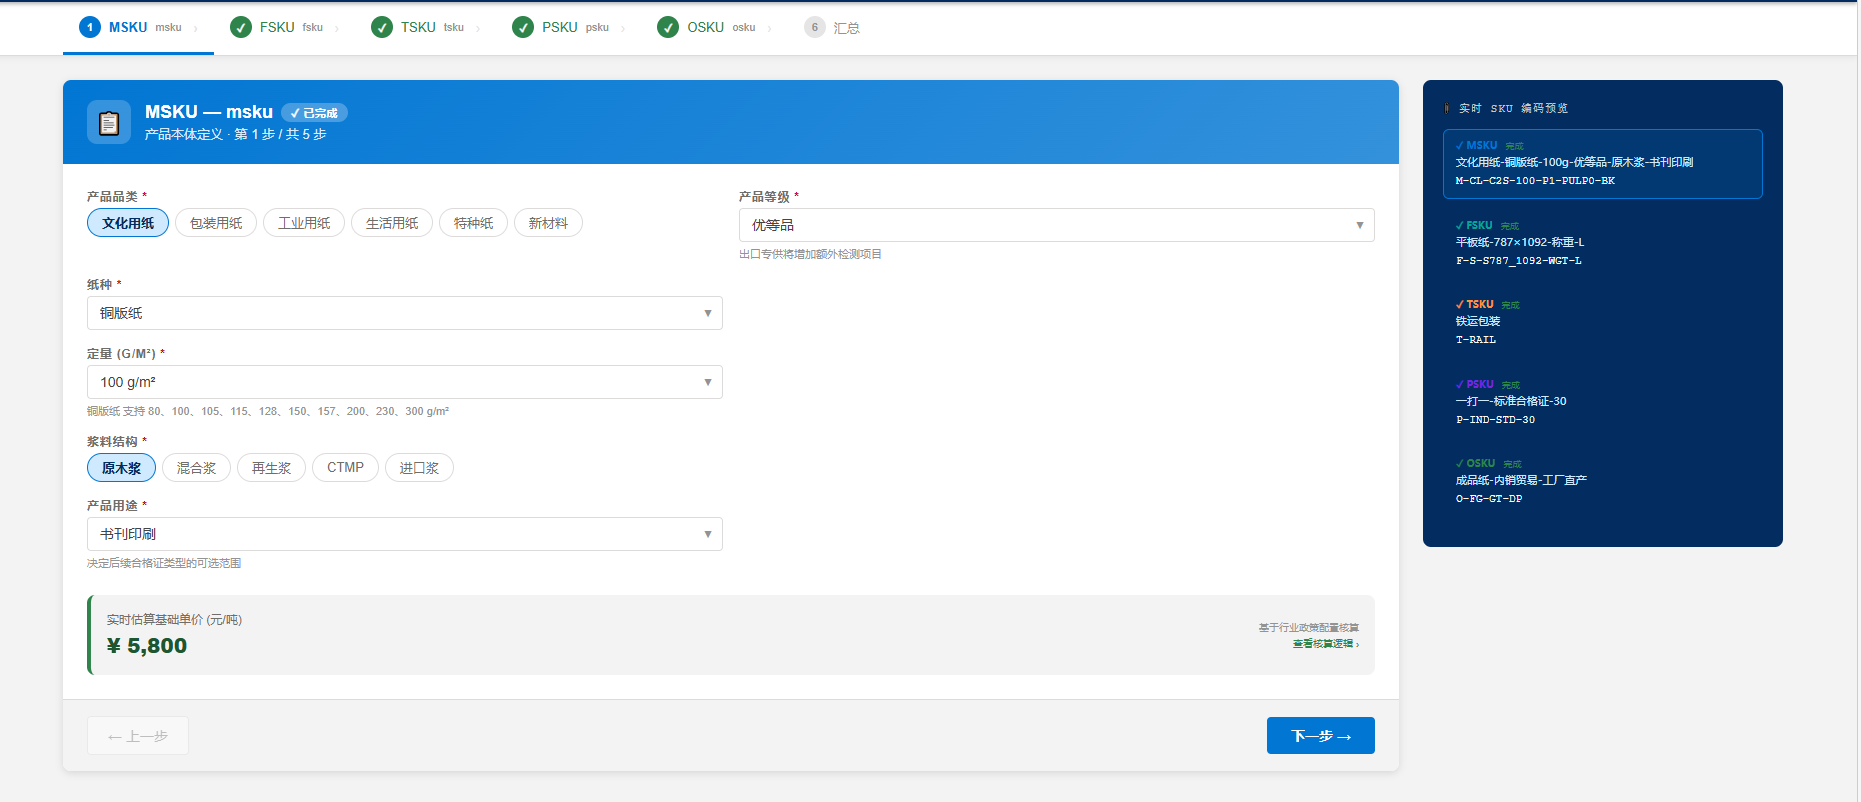Click the MSKU step number 1 icon
Screen dimensions: 1861x802
[x=90, y=27]
